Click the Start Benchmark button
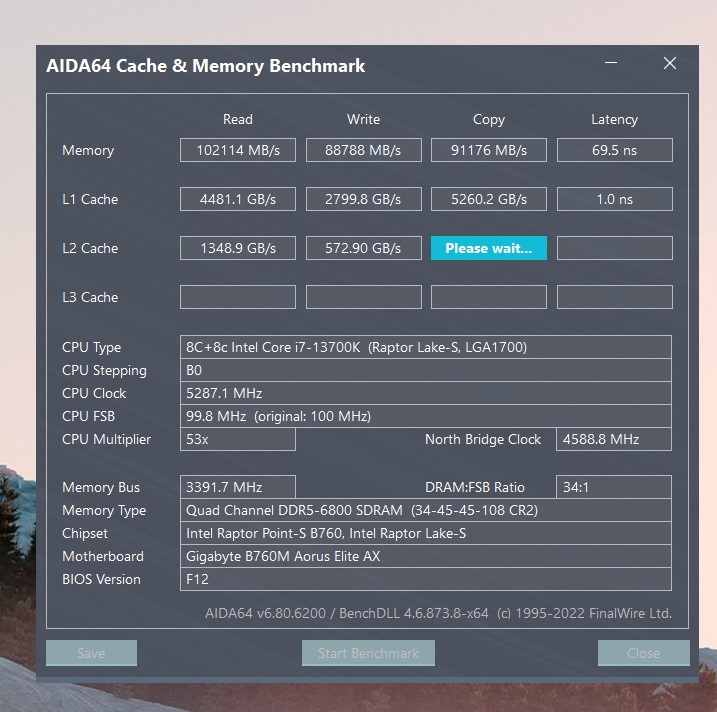Viewport: 717px width, 712px height. [368, 653]
